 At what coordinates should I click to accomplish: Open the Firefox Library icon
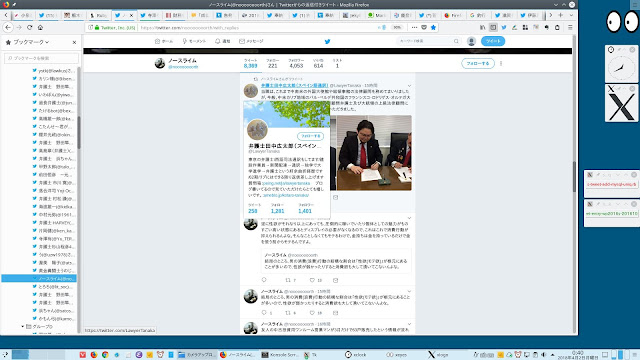click(482, 27)
